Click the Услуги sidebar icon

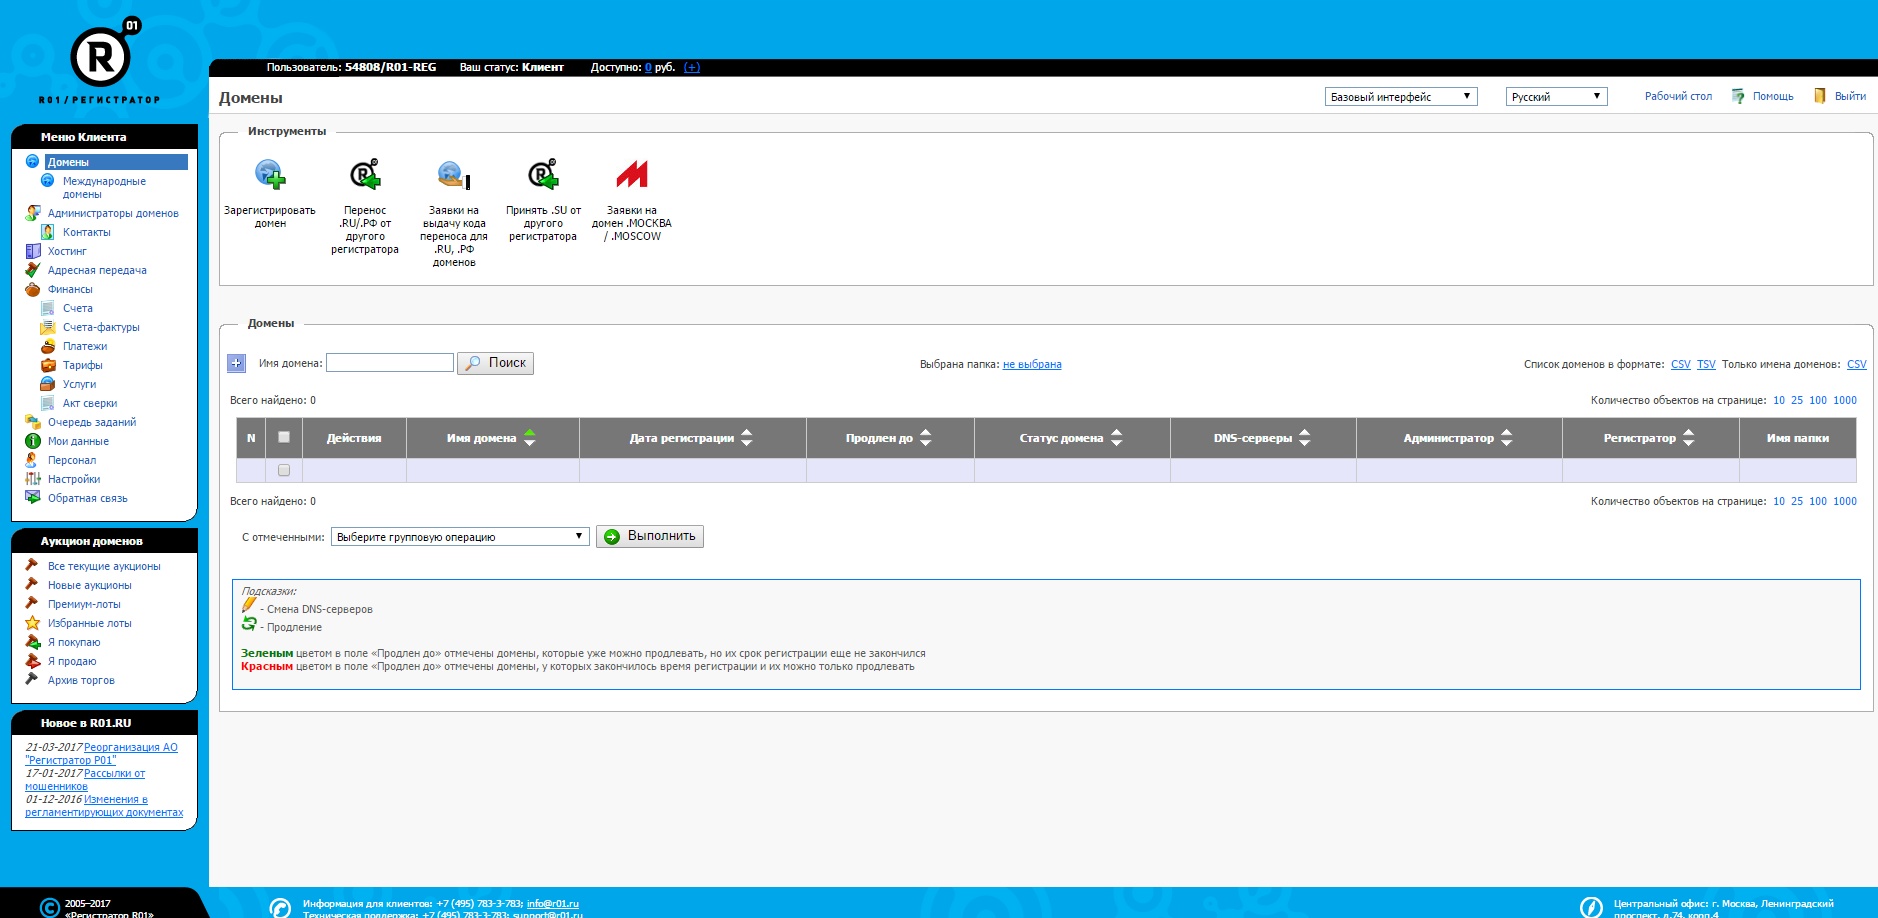pos(48,384)
